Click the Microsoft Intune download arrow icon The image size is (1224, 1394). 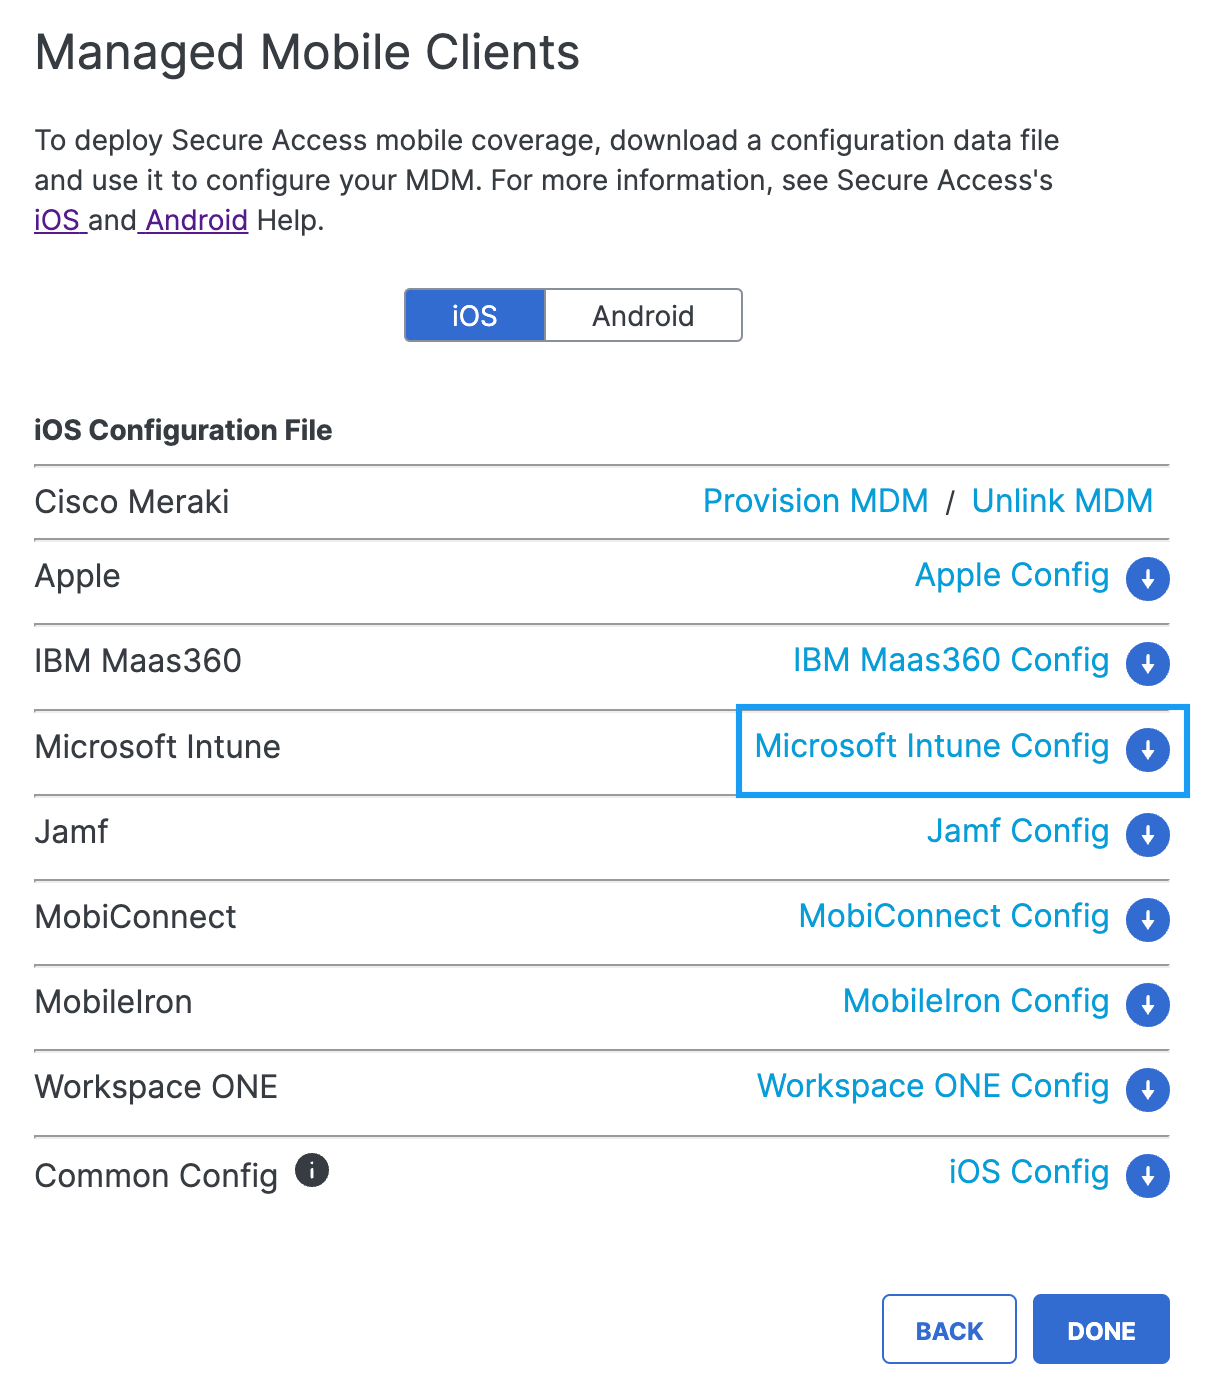click(1147, 749)
